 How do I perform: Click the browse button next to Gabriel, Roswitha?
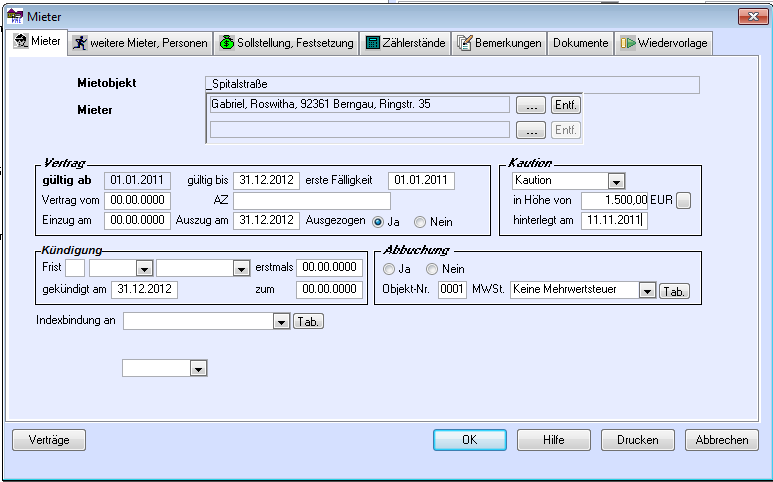533,105
